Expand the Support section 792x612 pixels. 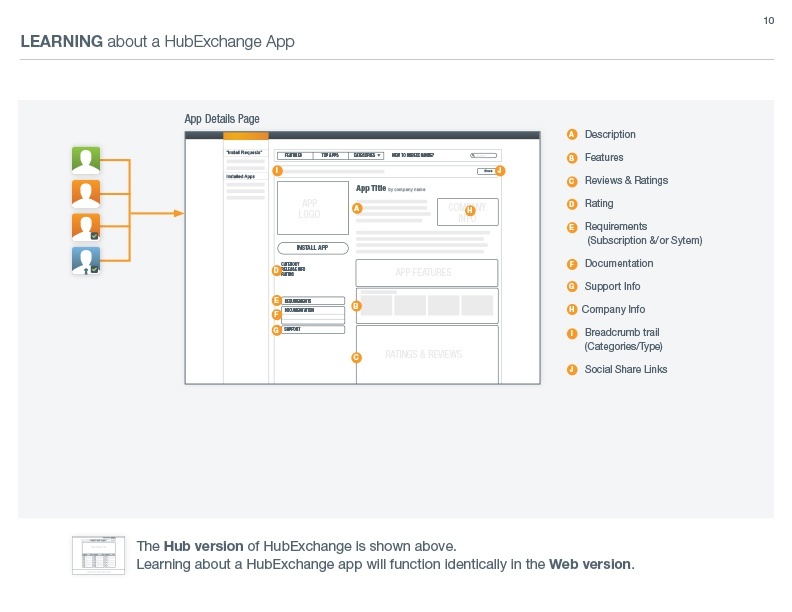point(313,329)
